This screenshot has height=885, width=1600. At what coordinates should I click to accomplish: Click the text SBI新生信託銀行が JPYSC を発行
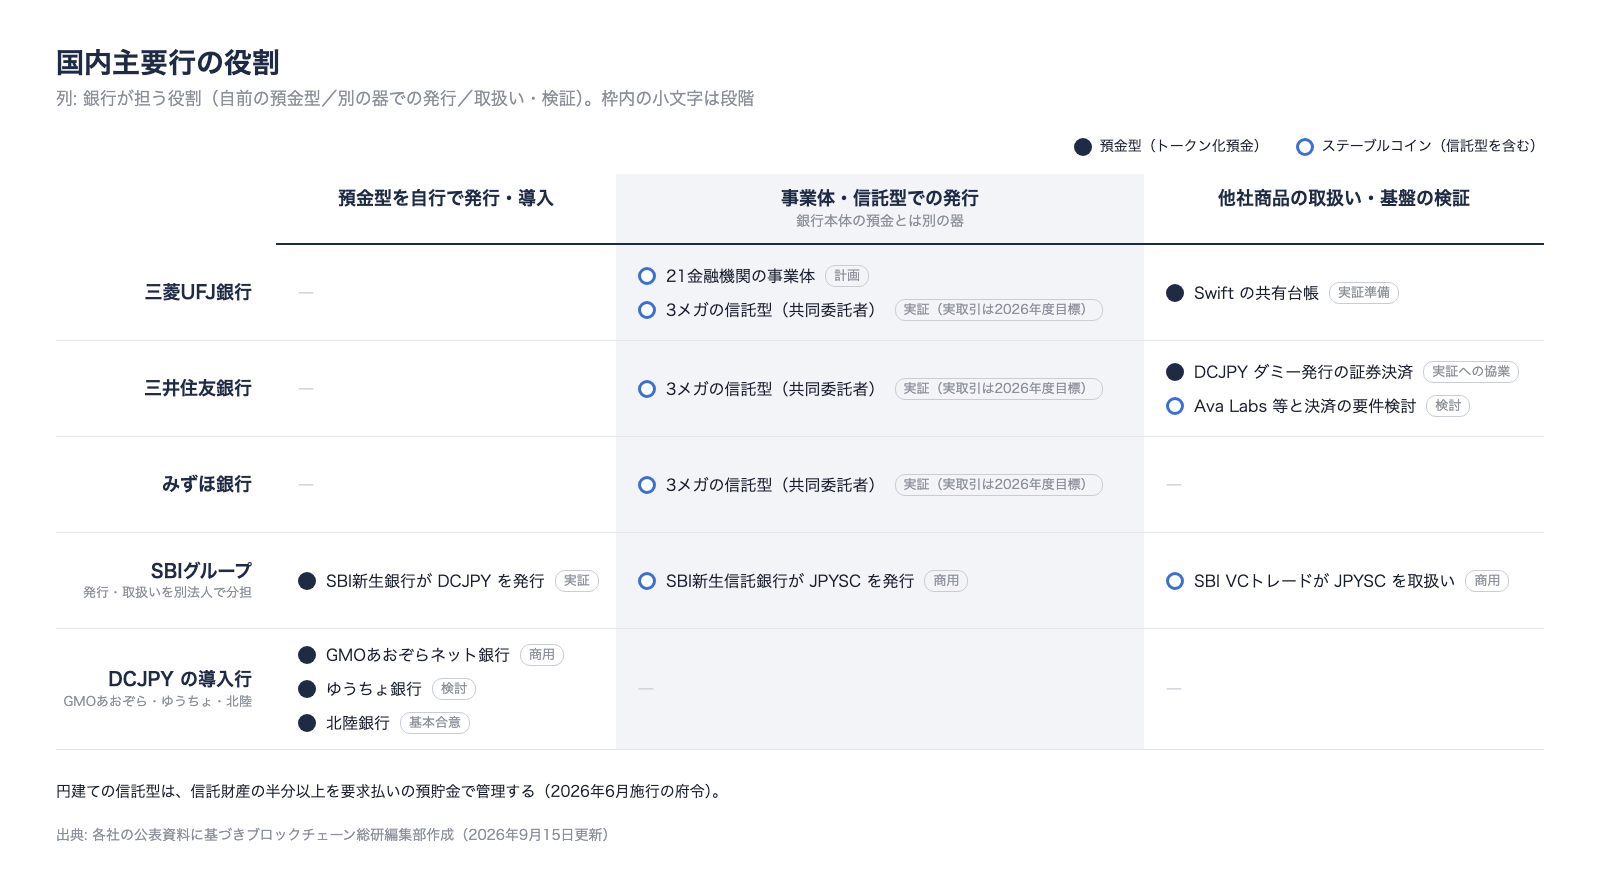coord(790,581)
